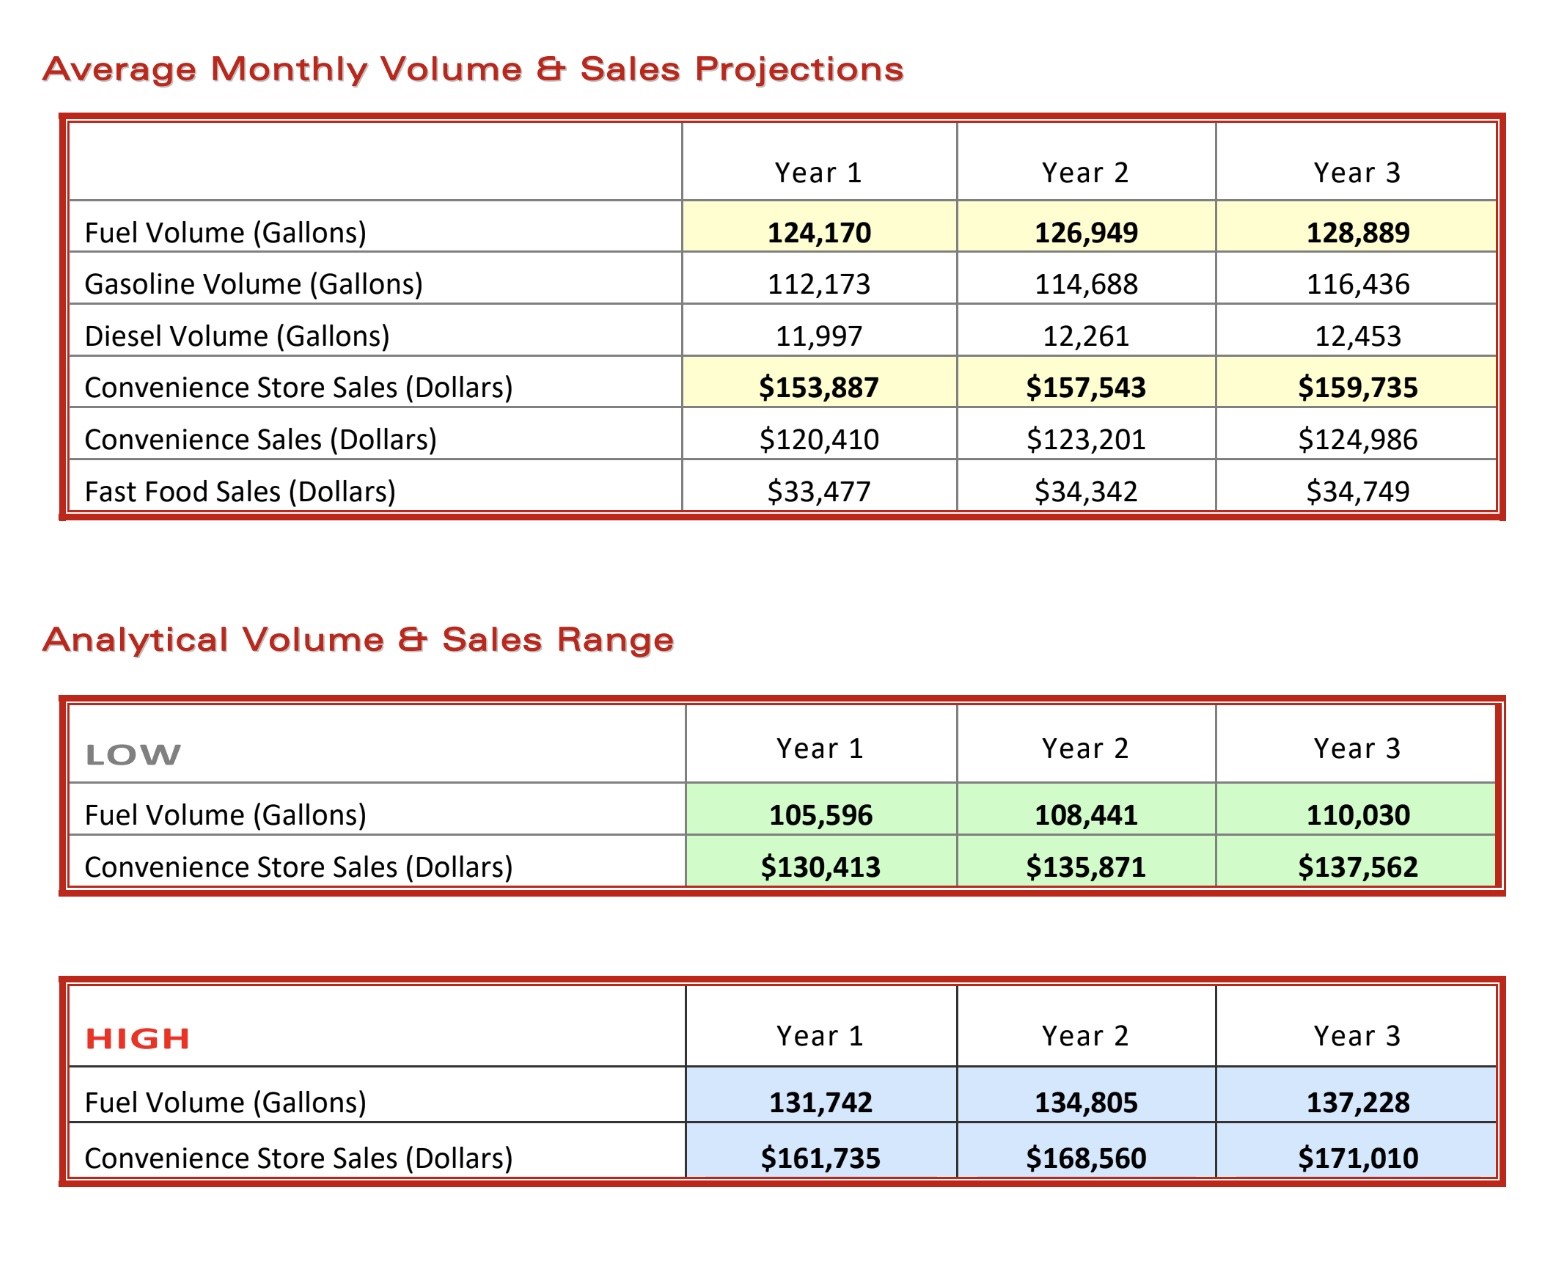
Task: Select Year 3 fuel volume value 128,889
Action: click(x=1358, y=233)
